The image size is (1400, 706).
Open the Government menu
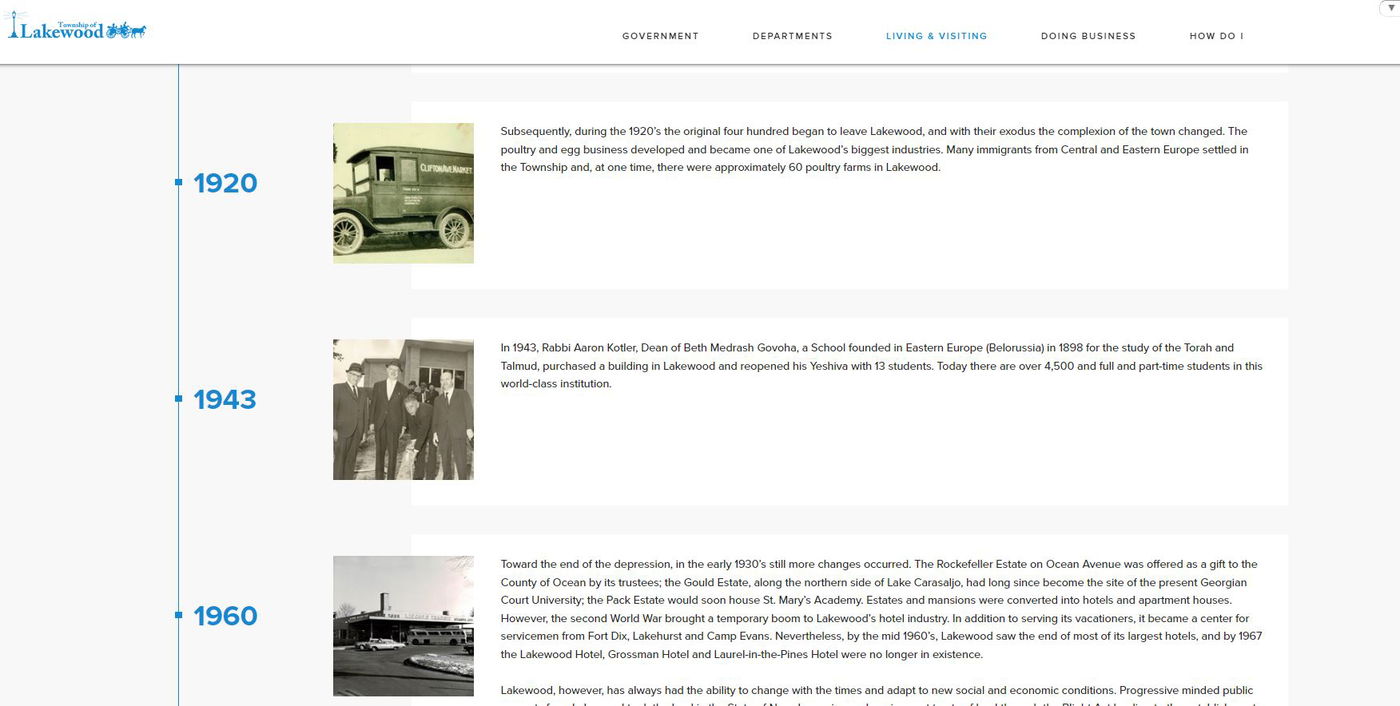660,36
